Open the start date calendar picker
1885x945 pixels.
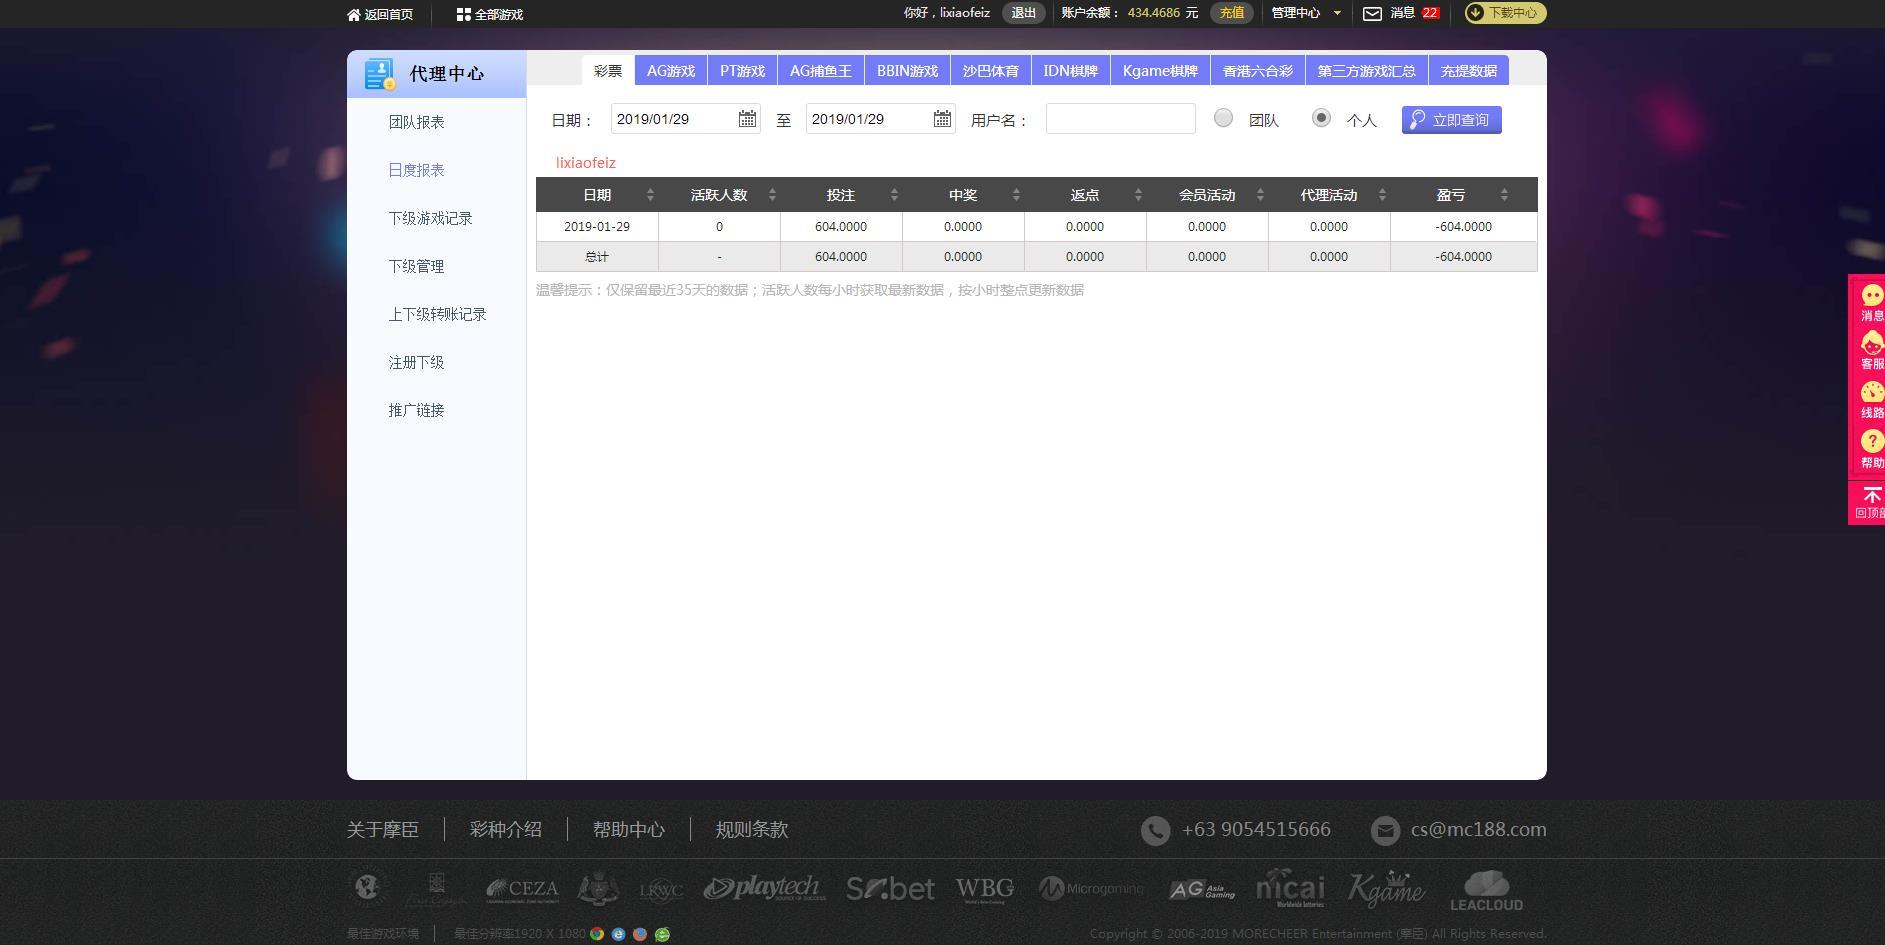coord(747,118)
